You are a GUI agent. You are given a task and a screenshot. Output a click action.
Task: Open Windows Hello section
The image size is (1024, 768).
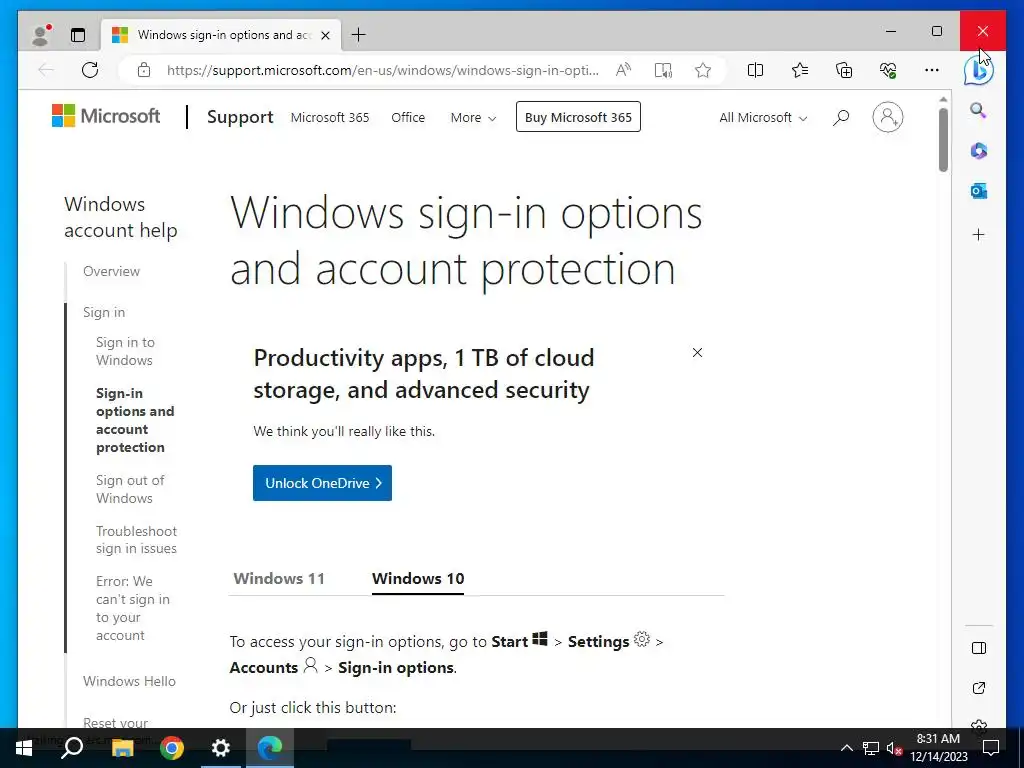(129, 681)
